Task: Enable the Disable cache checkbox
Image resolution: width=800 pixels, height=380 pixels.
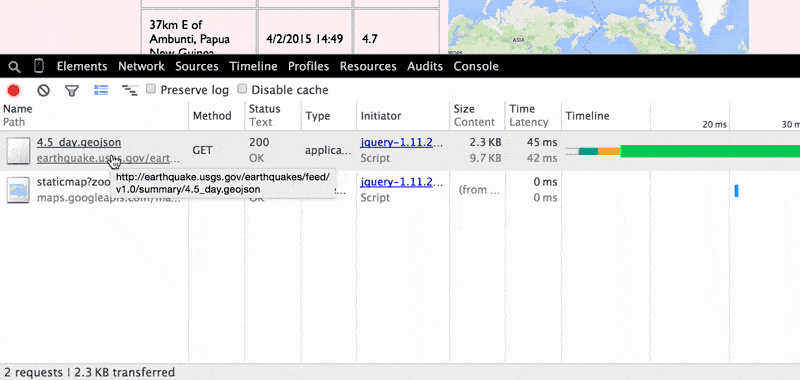Action: [x=242, y=89]
